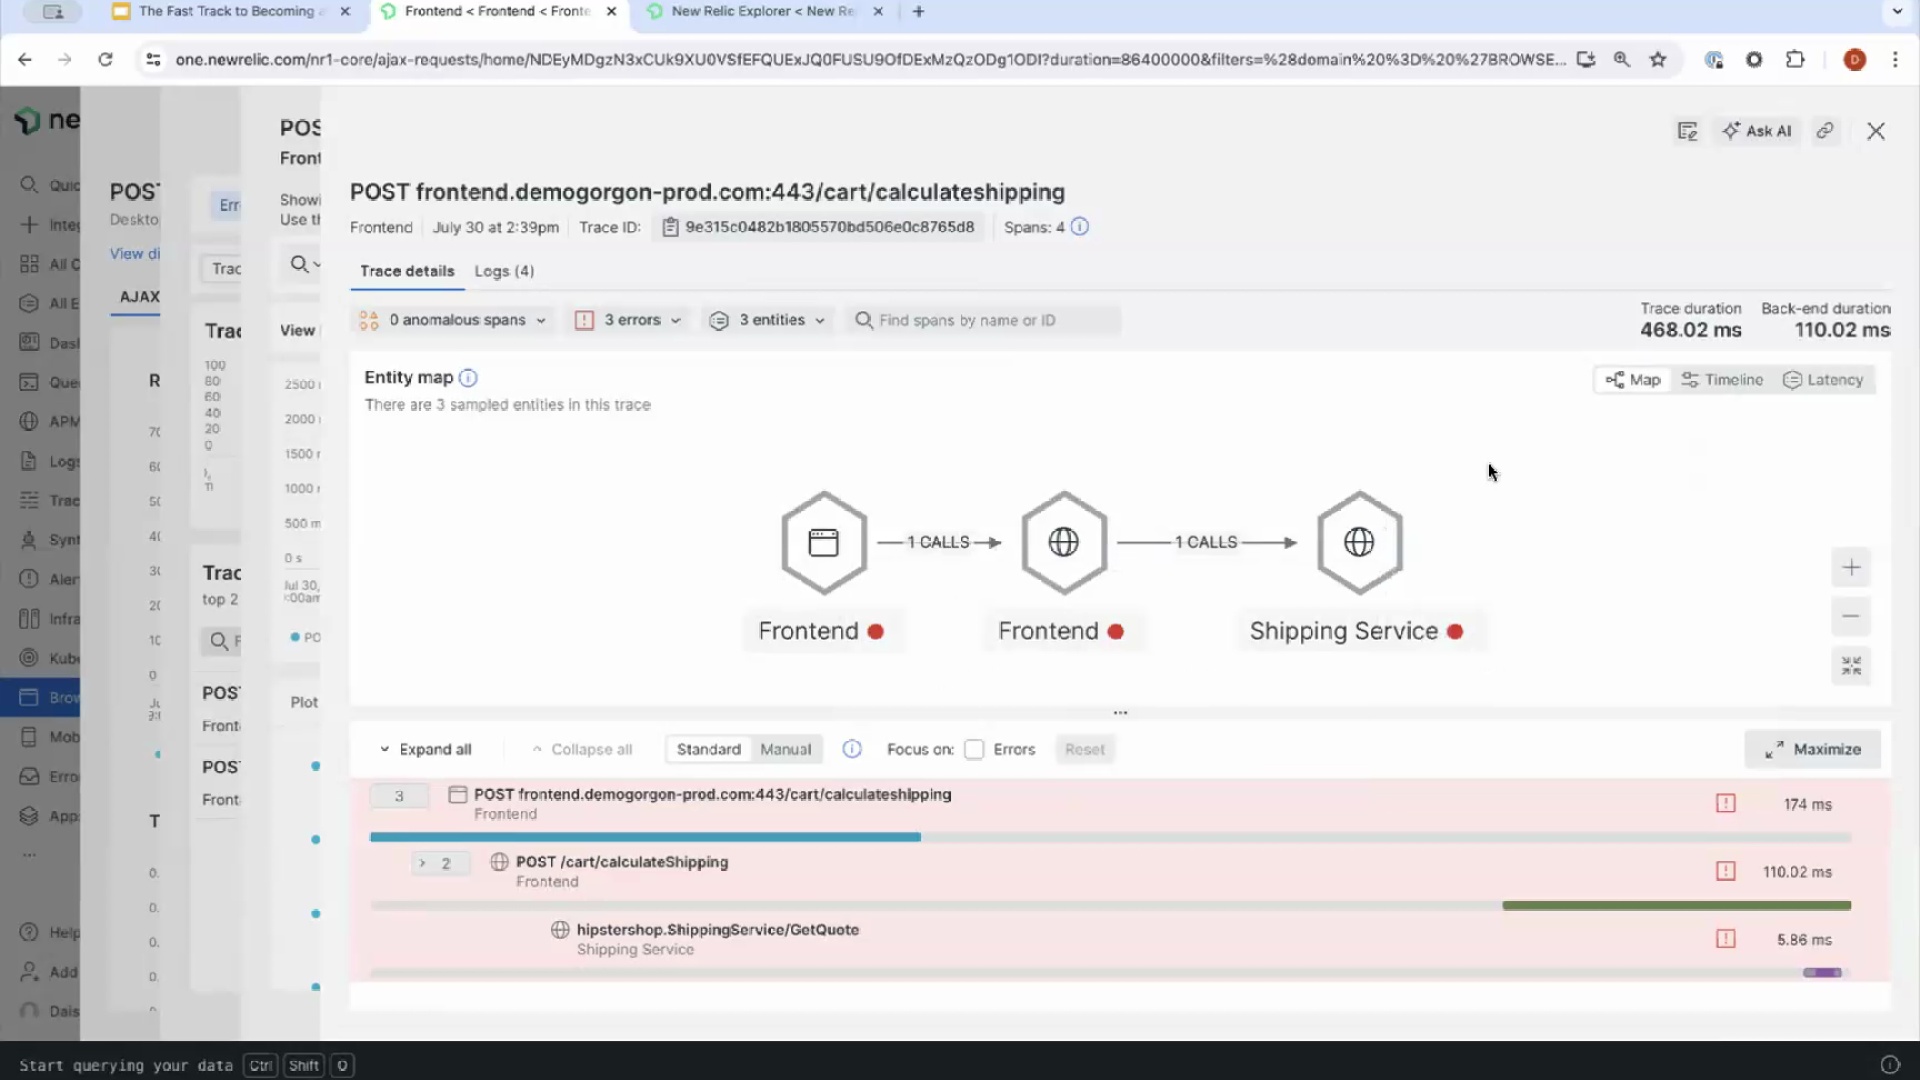Image resolution: width=1920 pixels, height=1080 pixels.
Task: Toggle Standard trace view mode
Action: (707, 749)
